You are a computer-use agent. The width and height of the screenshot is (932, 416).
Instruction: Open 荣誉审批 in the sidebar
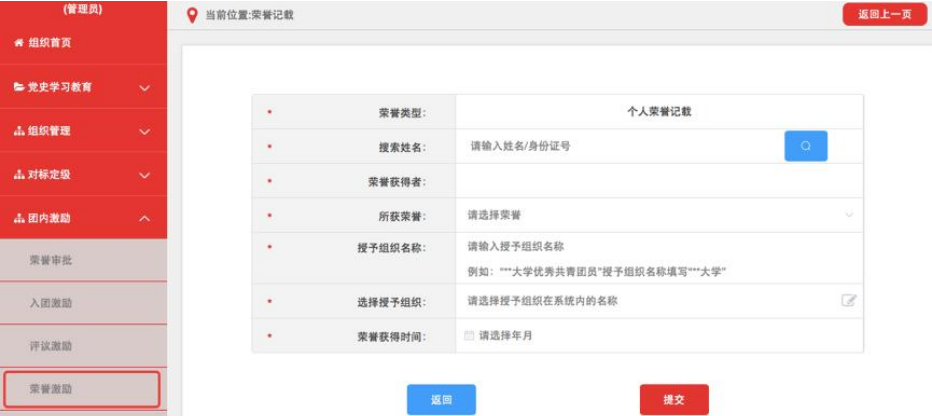pos(50,260)
